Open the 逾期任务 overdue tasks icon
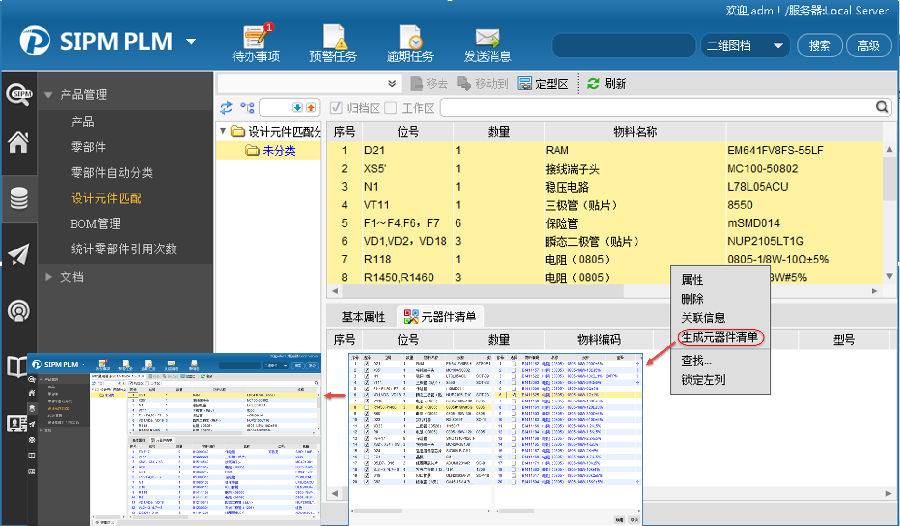The width and height of the screenshot is (900, 526). click(409, 43)
